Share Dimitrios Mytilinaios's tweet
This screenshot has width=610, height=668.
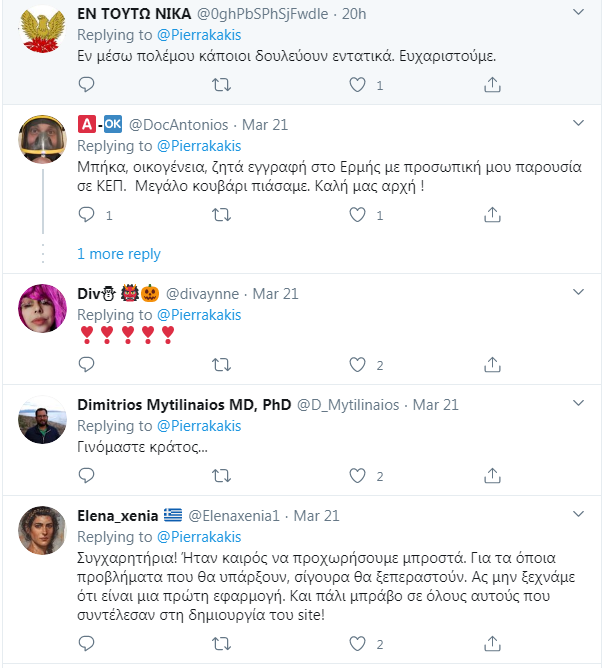[492, 476]
